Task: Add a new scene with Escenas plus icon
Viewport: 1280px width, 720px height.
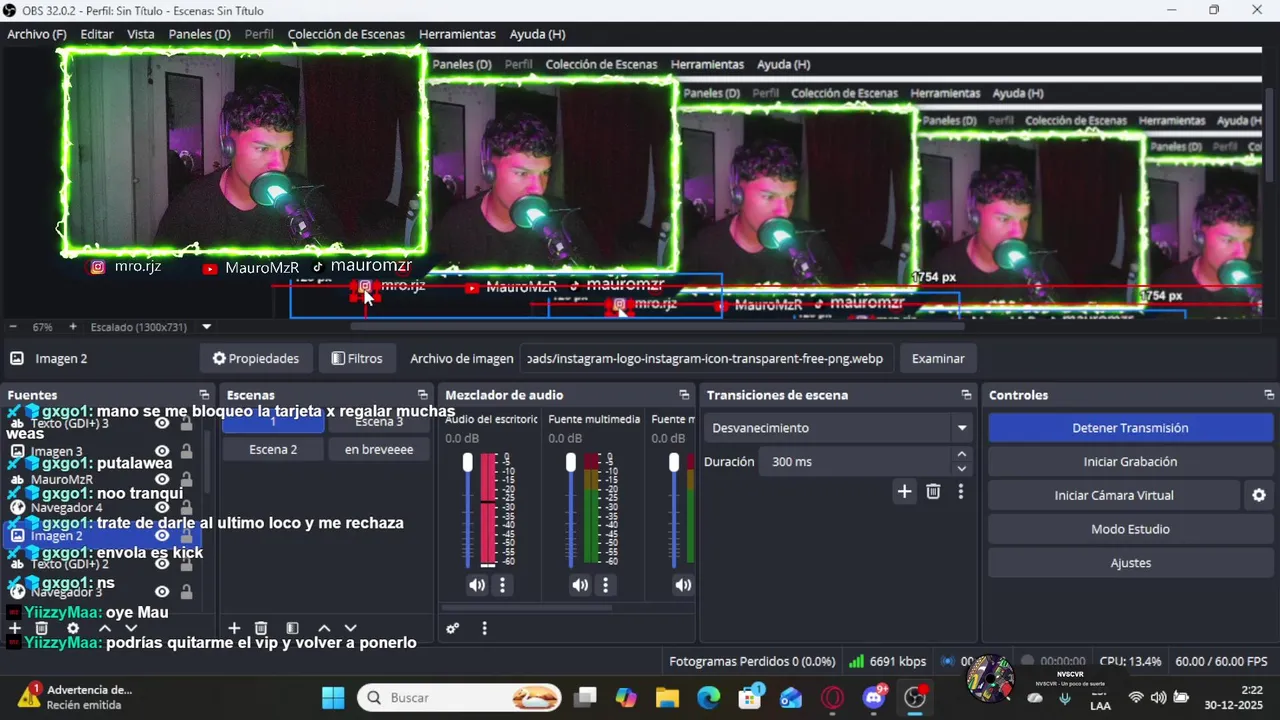Action: pos(234,628)
